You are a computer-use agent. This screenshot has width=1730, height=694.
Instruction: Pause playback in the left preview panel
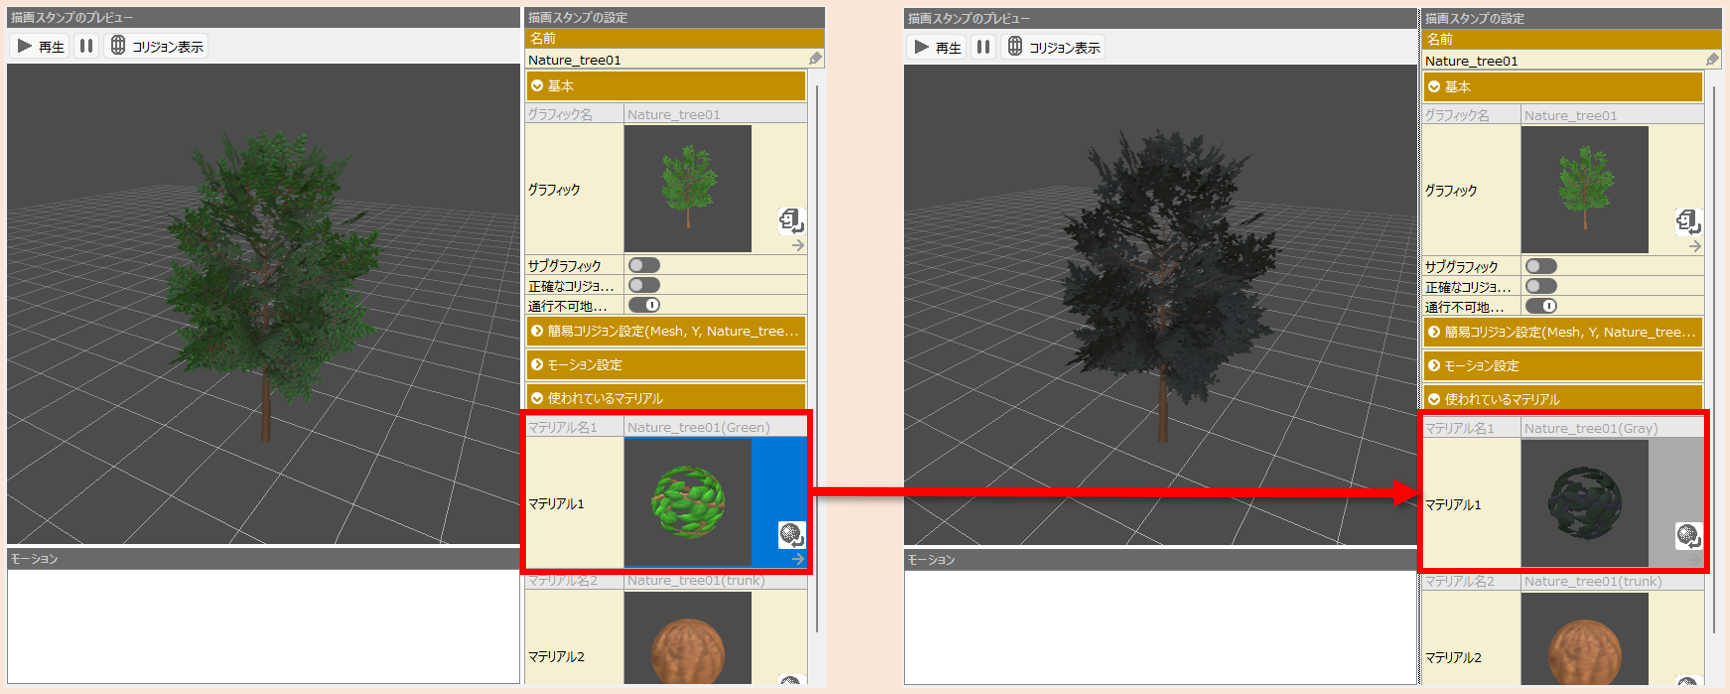(86, 46)
